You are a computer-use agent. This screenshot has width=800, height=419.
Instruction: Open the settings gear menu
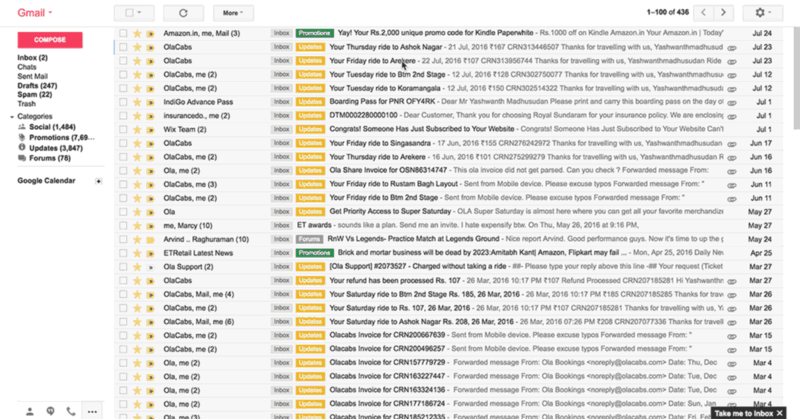point(763,13)
